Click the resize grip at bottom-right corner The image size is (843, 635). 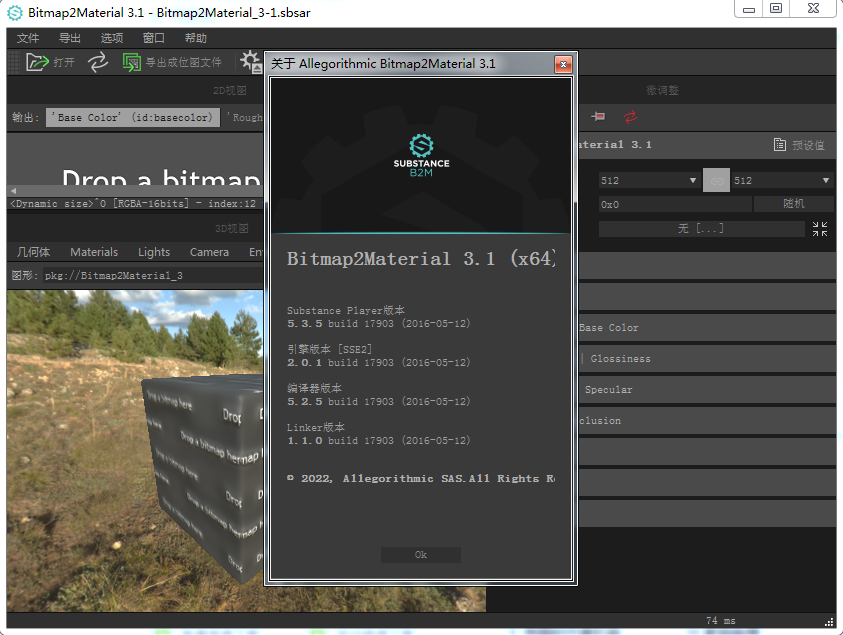(x=830, y=622)
